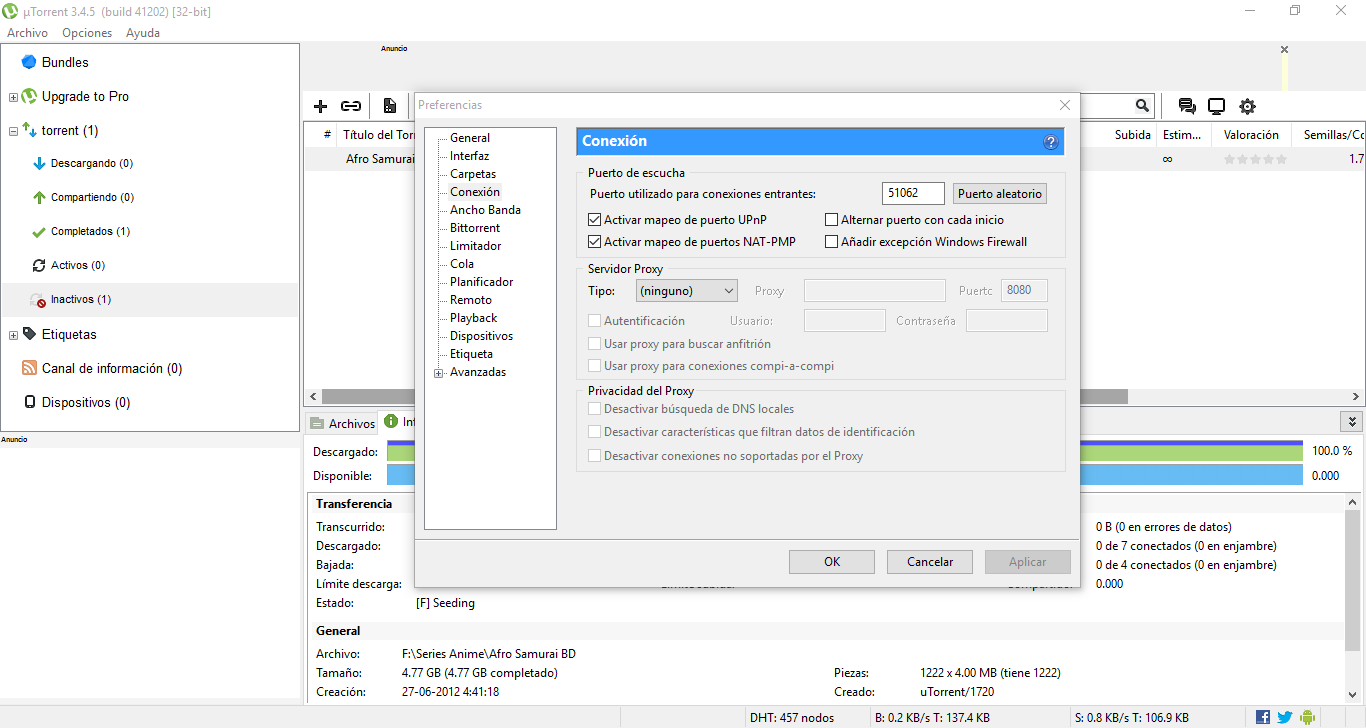Select Limitador in preferences tree
This screenshot has height=728, width=1366.
[475, 246]
